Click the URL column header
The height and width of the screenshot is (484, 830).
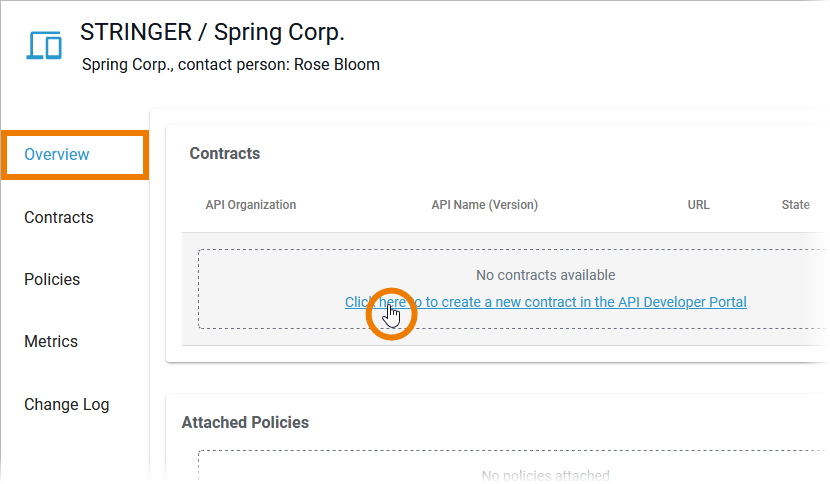699,205
